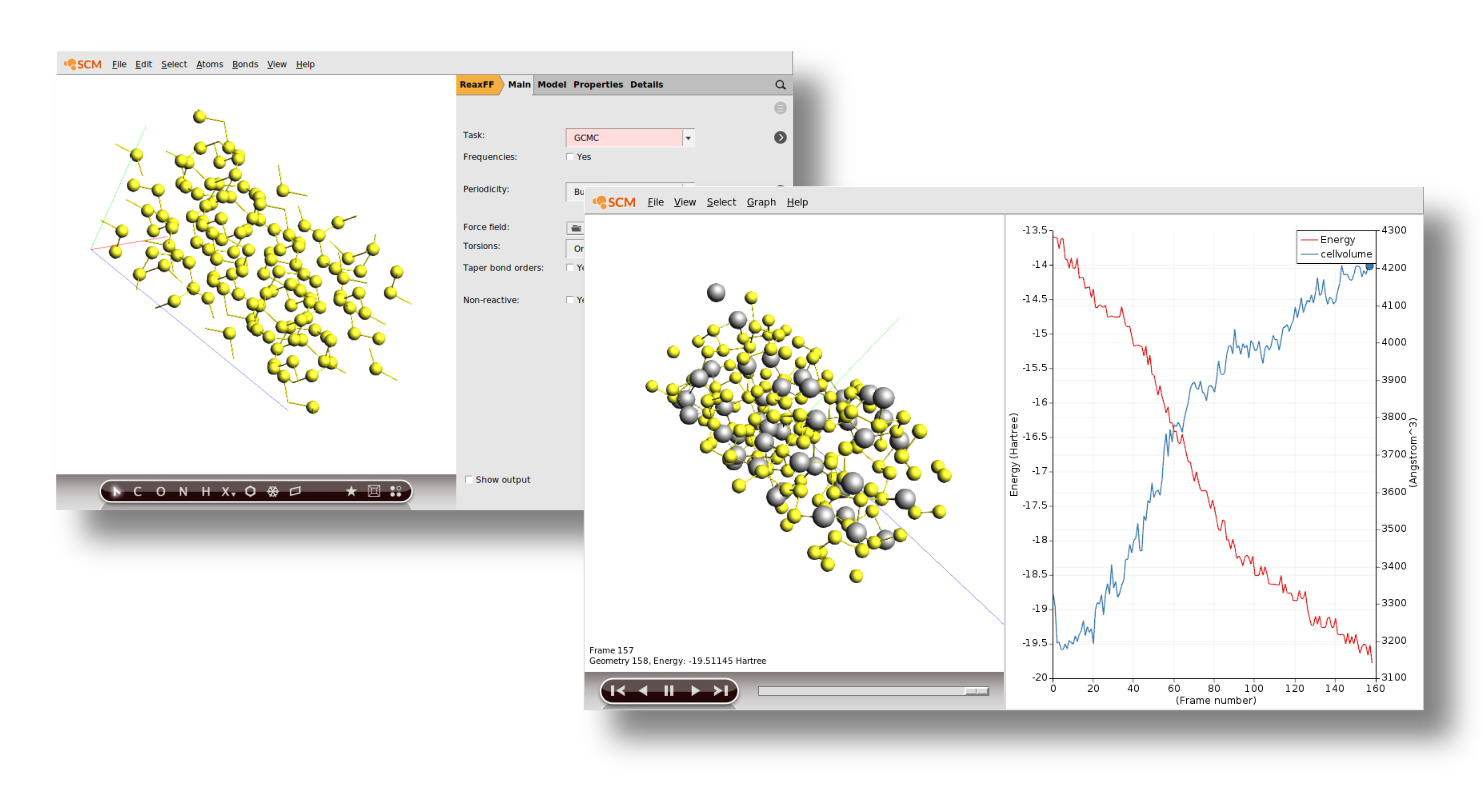Toggle the Show output checkbox

click(x=469, y=480)
